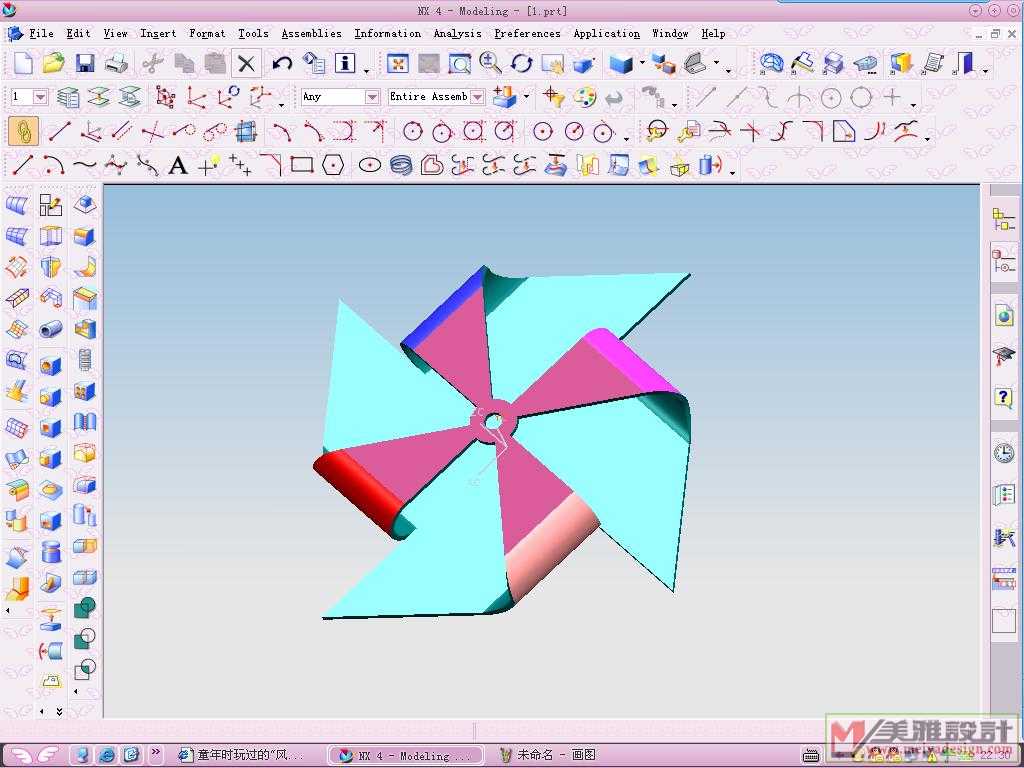Select the Text 'A' tool
Screen dimensions: 1024x768
tap(178, 165)
